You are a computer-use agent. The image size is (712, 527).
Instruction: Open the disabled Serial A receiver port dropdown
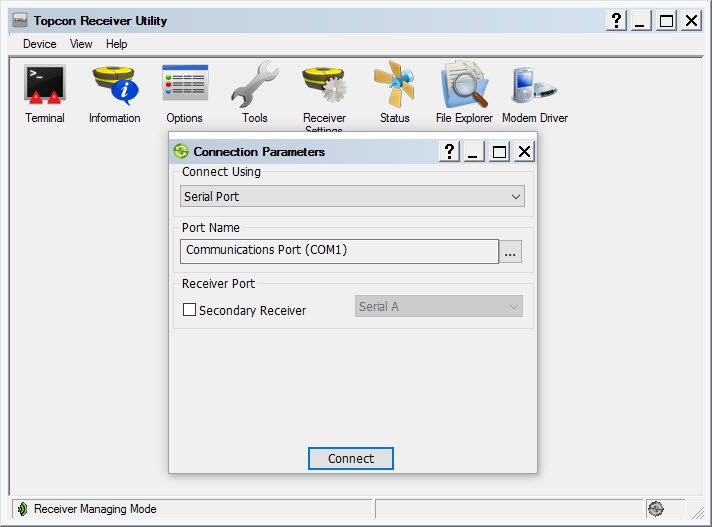pyautogui.click(x=439, y=306)
